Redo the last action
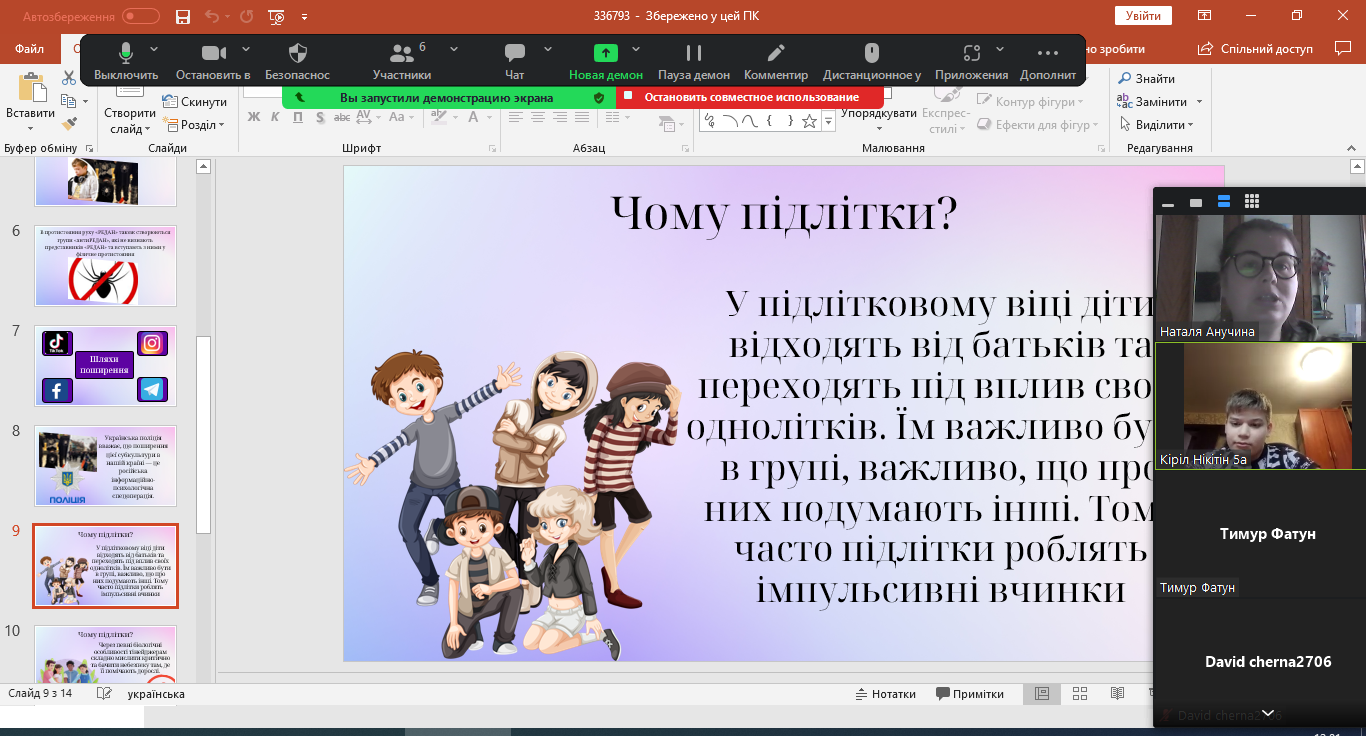 247,16
